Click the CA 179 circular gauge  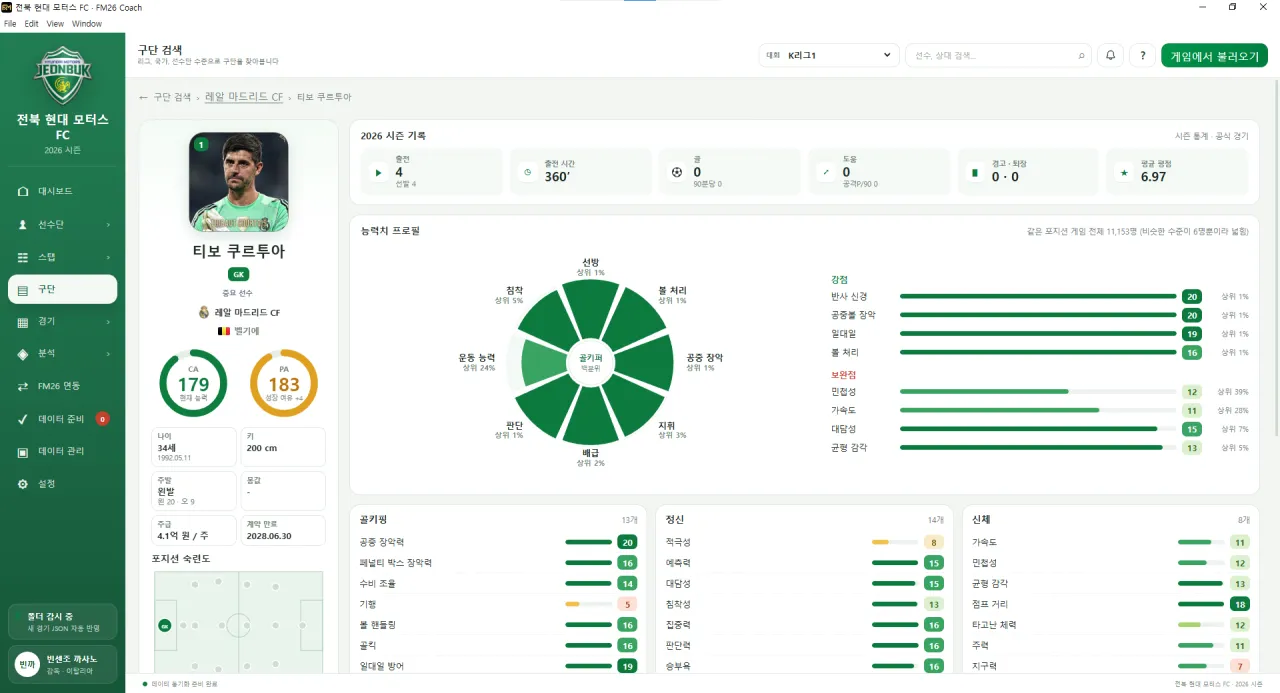point(193,383)
